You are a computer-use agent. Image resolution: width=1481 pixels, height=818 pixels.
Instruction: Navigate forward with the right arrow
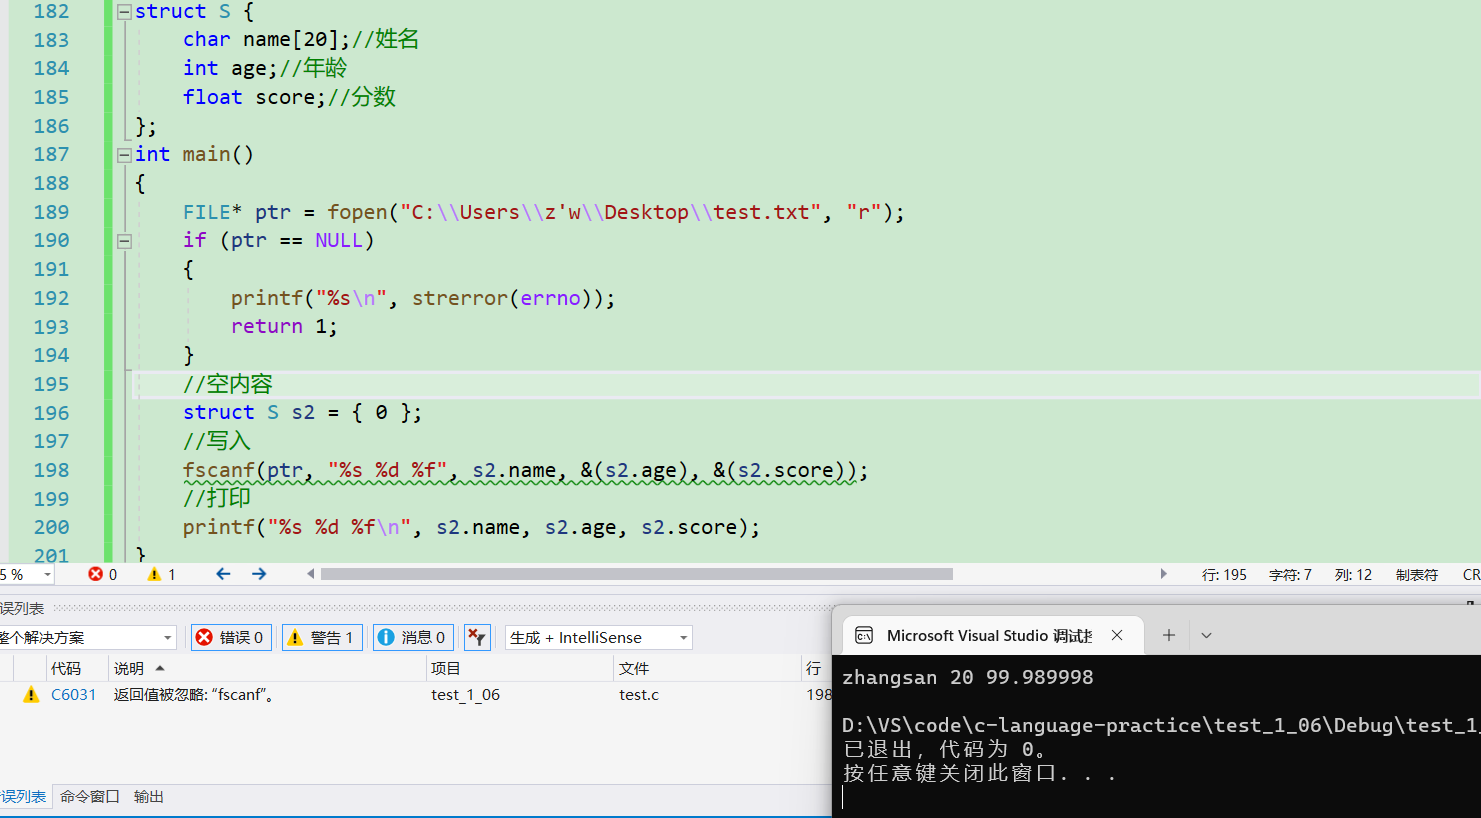(259, 574)
